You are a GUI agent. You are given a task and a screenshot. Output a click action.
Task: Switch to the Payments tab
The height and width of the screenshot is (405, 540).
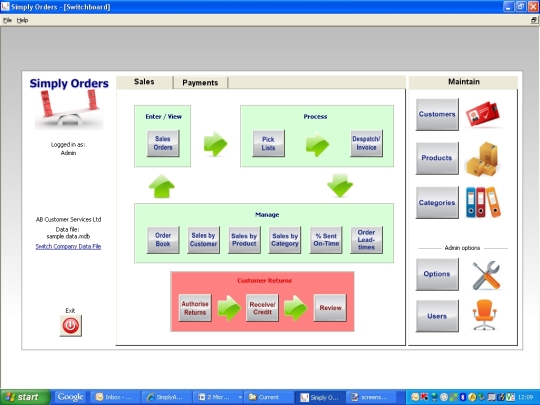point(200,83)
